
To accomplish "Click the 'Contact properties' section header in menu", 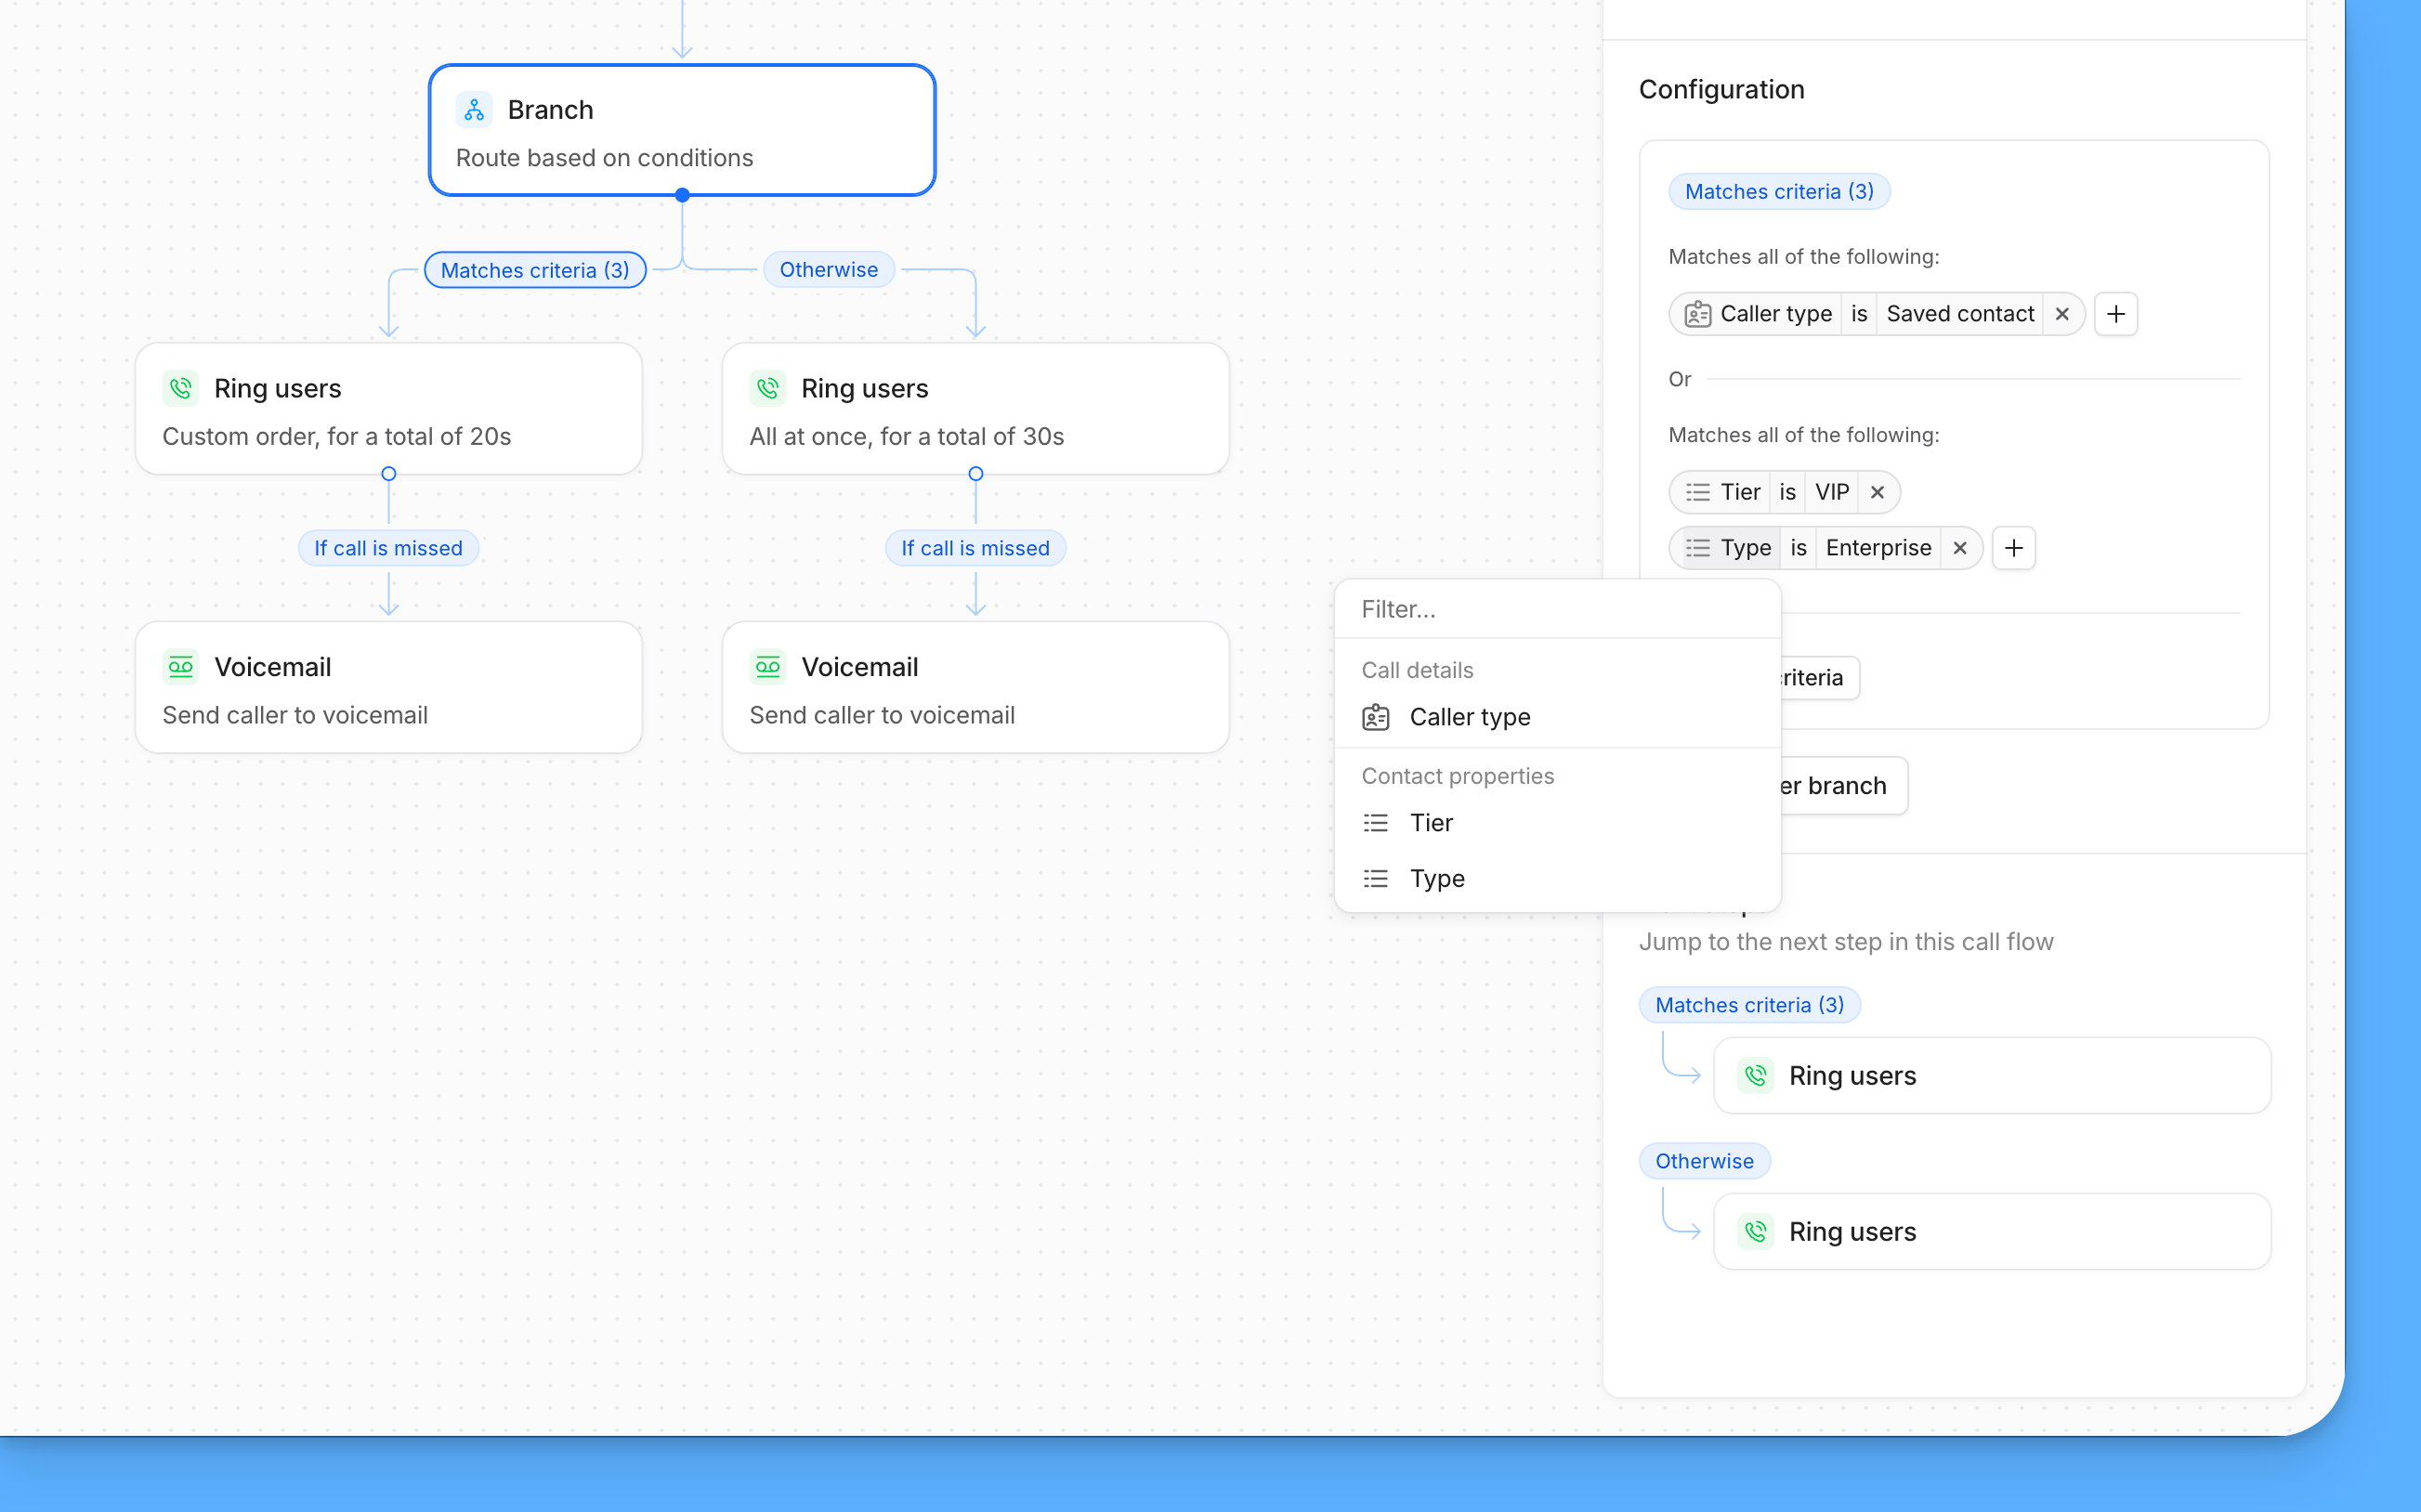I will tap(1457, 776).
